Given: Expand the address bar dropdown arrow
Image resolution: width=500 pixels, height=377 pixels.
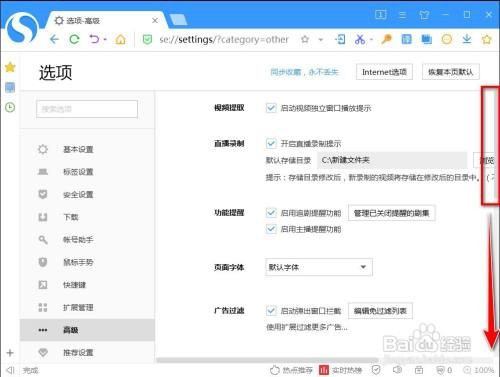Looking at the screenshot, I should 321,40.
